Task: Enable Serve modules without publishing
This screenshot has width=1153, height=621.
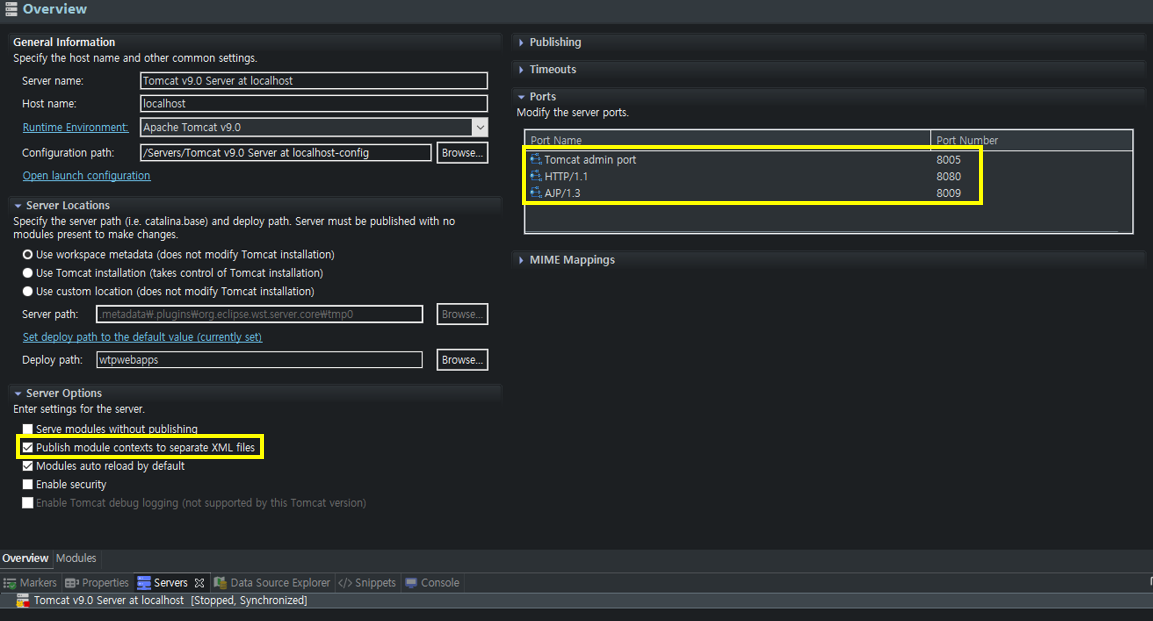Action: pyautogui.click(x=27, y=429)
